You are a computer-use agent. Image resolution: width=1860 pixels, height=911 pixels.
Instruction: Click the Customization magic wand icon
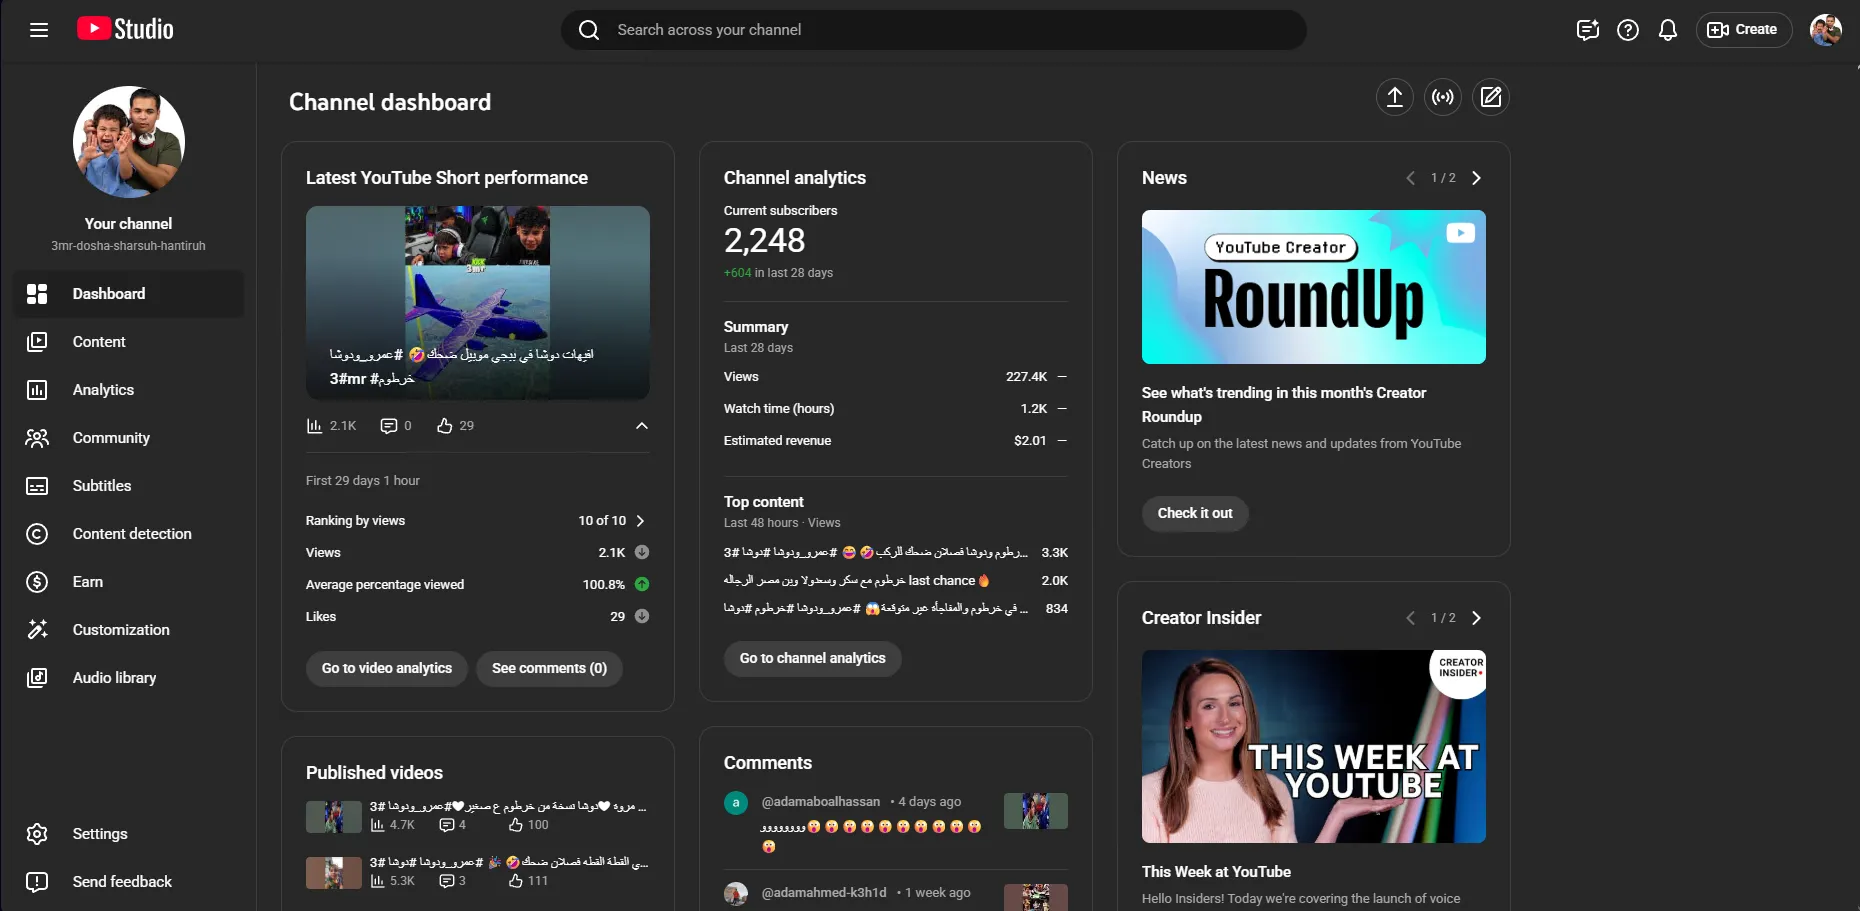point(37,630)
